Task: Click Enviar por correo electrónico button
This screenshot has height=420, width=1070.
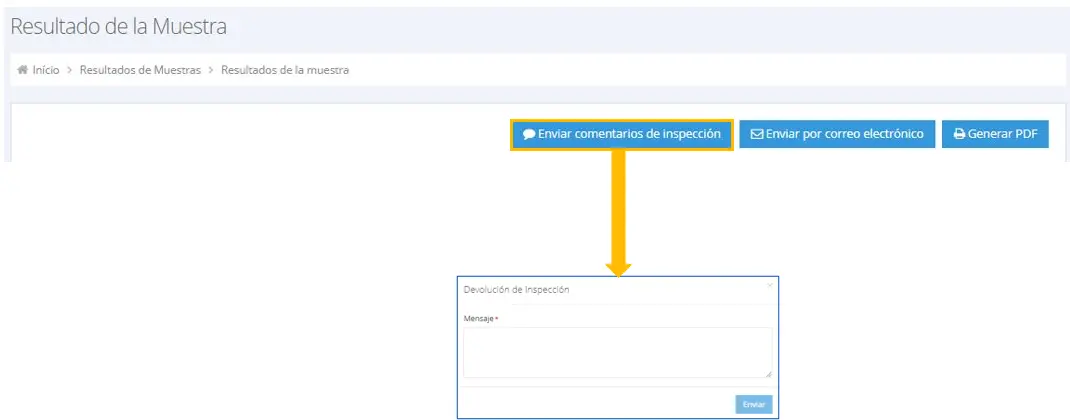Action: (837, 135)
